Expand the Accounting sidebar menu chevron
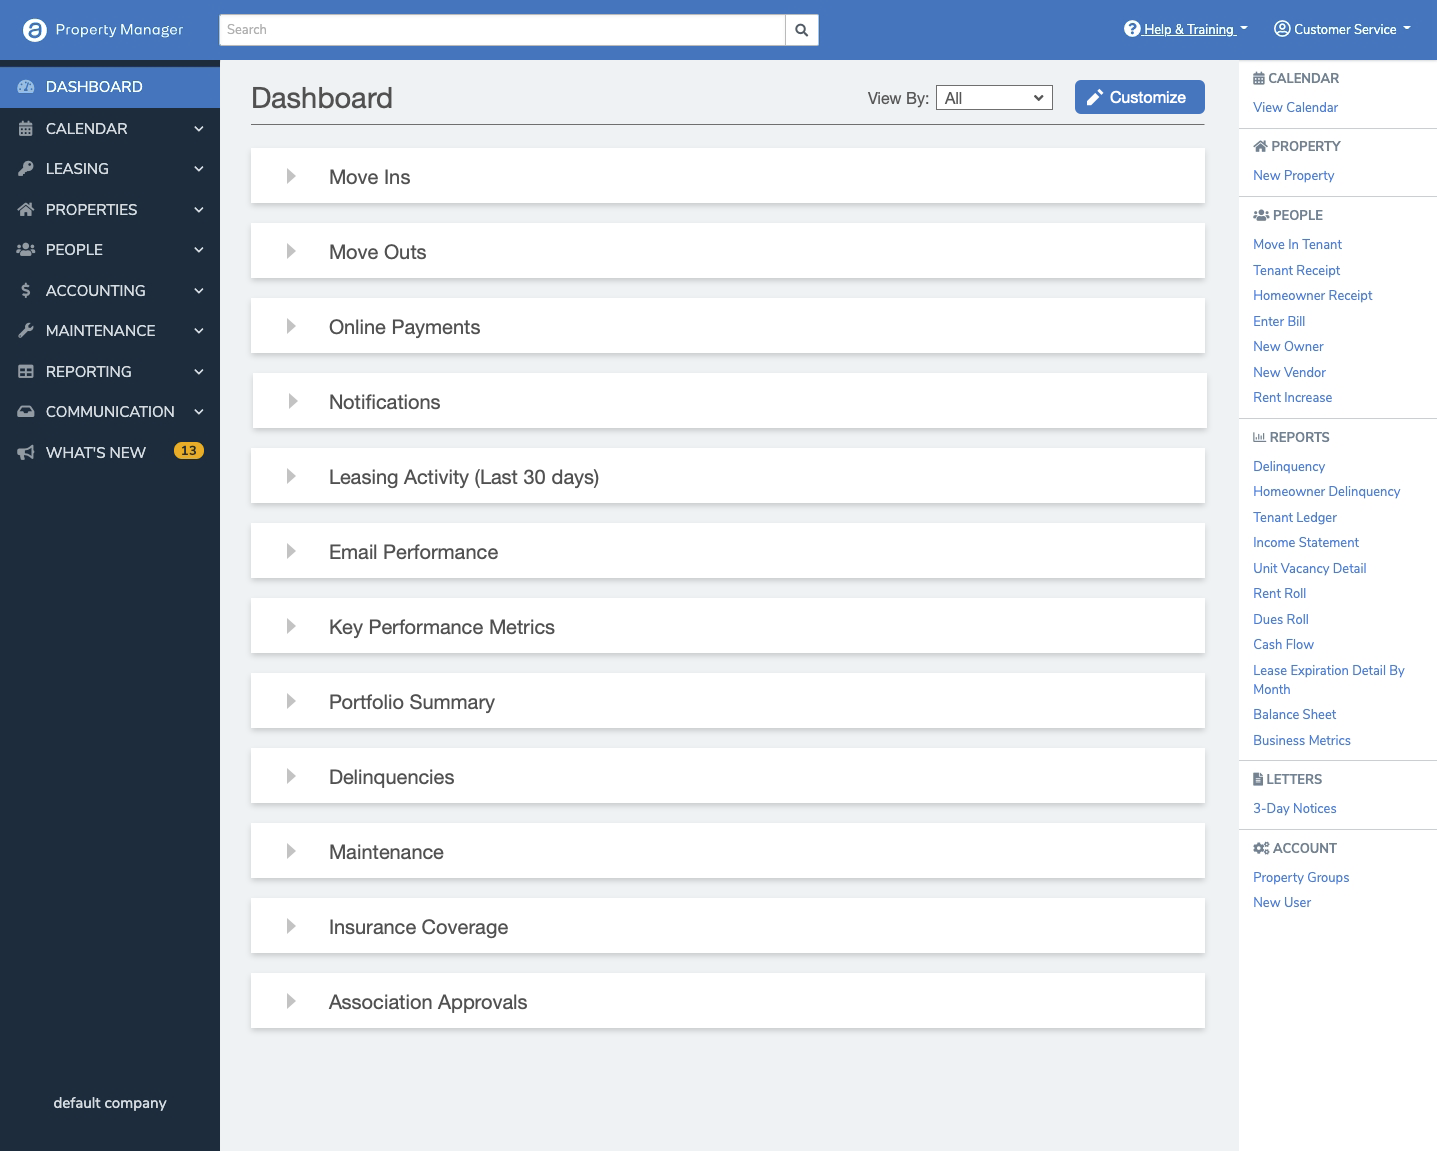1437x1151 pixels. click(x=199, y=291)
